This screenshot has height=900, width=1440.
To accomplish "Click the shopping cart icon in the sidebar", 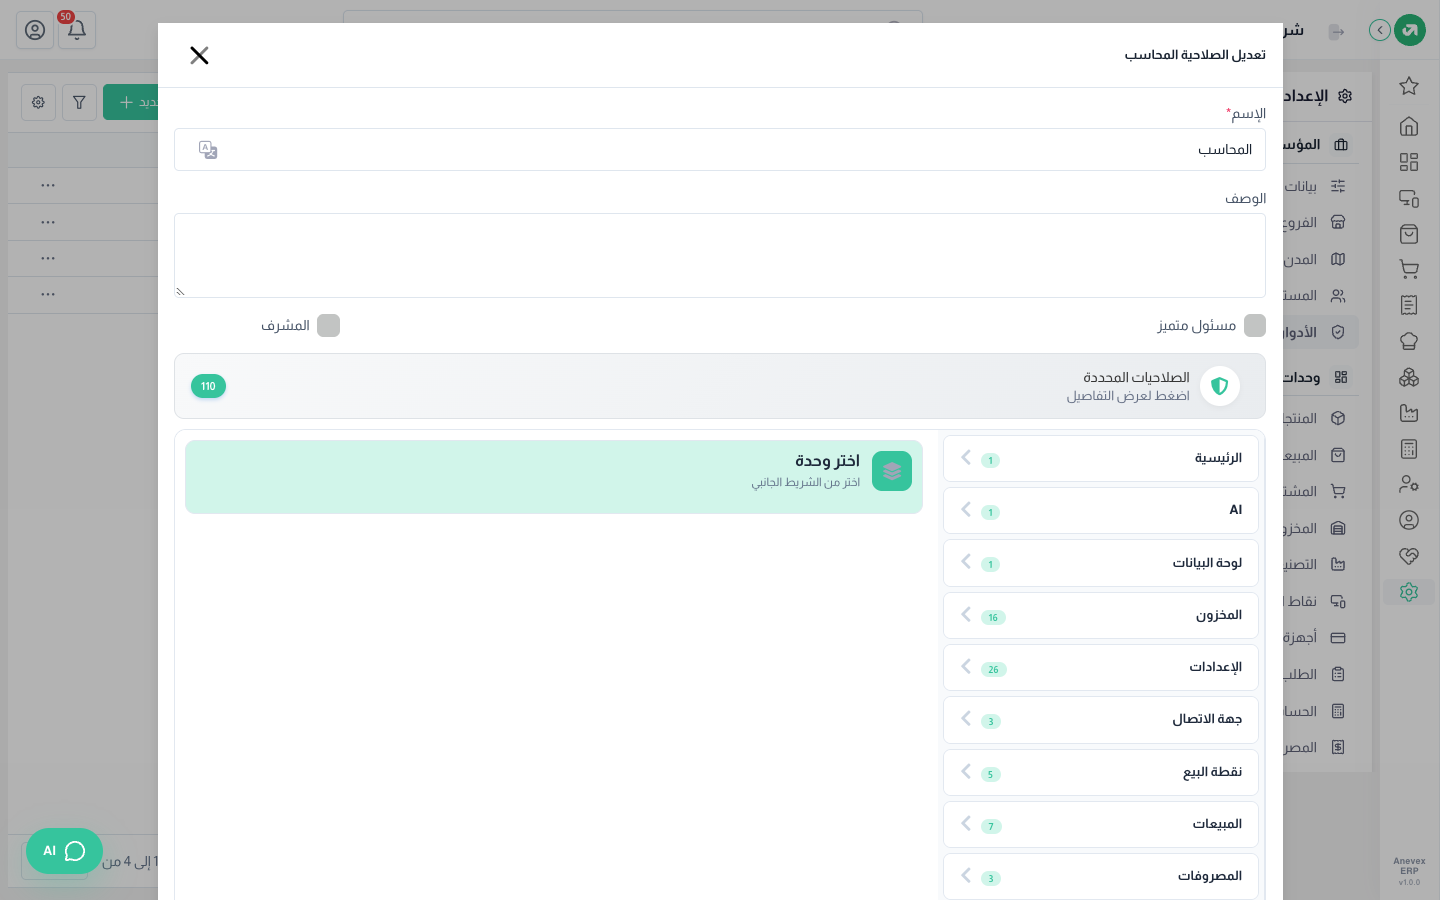I will coord(1409,269).
